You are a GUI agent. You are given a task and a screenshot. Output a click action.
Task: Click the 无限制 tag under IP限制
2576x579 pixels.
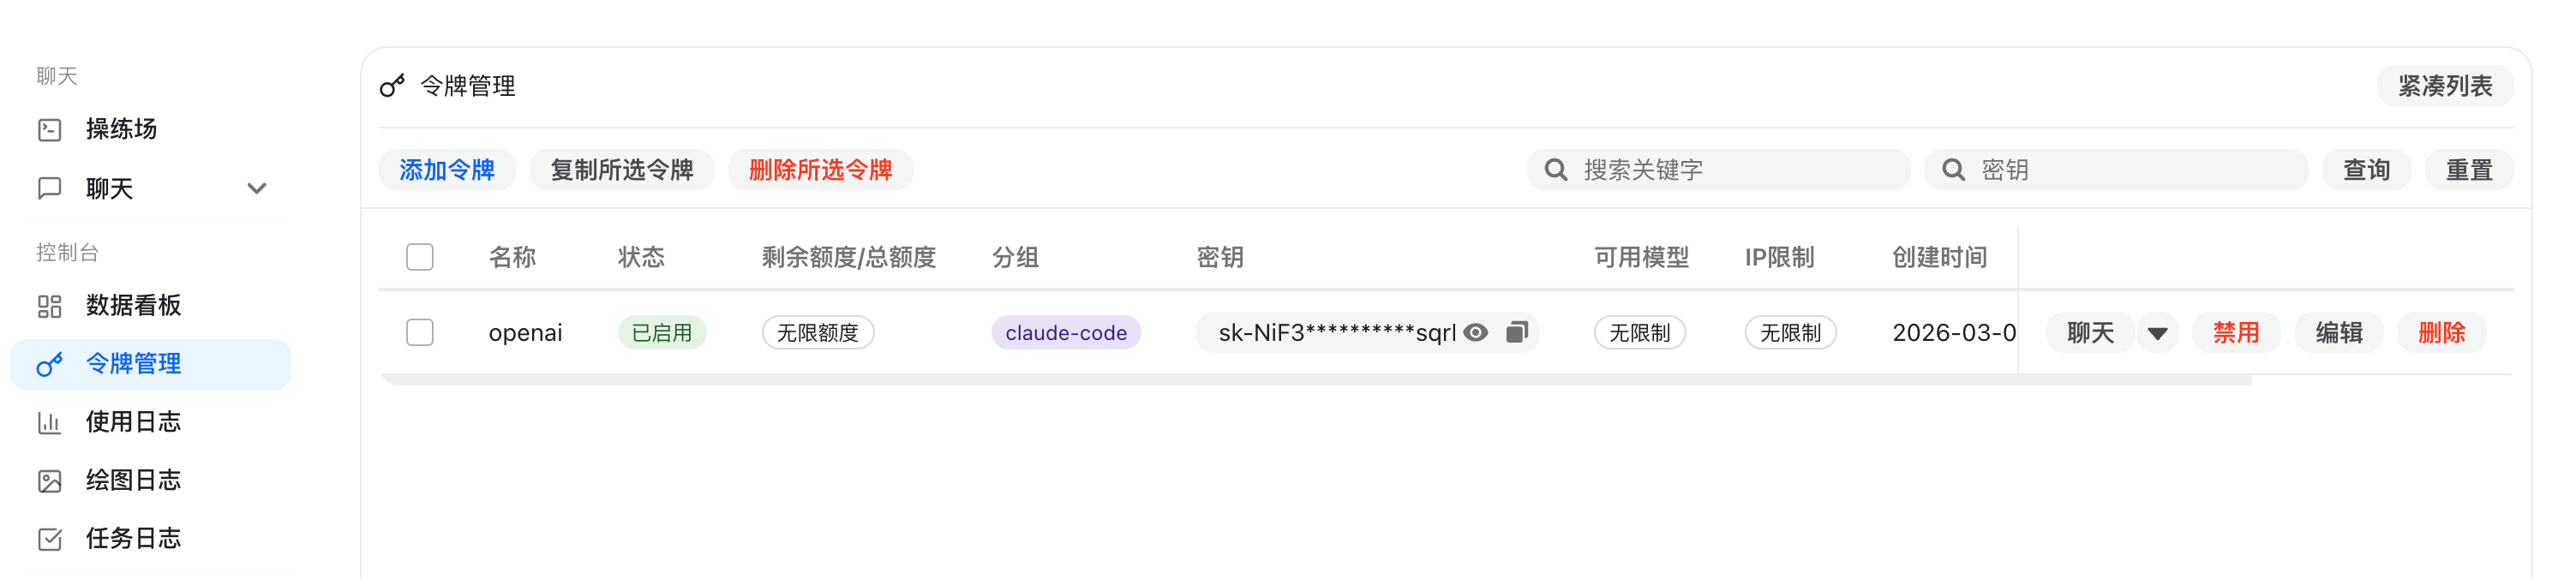(x=1791, y=333)
